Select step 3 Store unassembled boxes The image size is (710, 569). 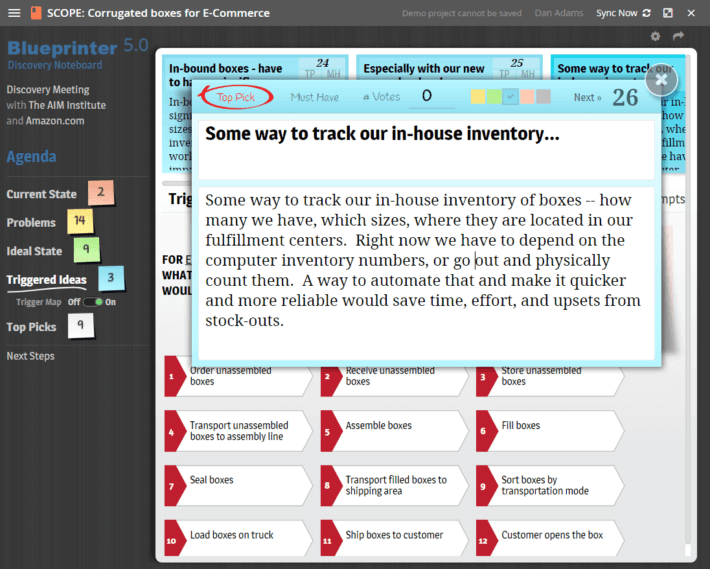[x=550, y=377]
